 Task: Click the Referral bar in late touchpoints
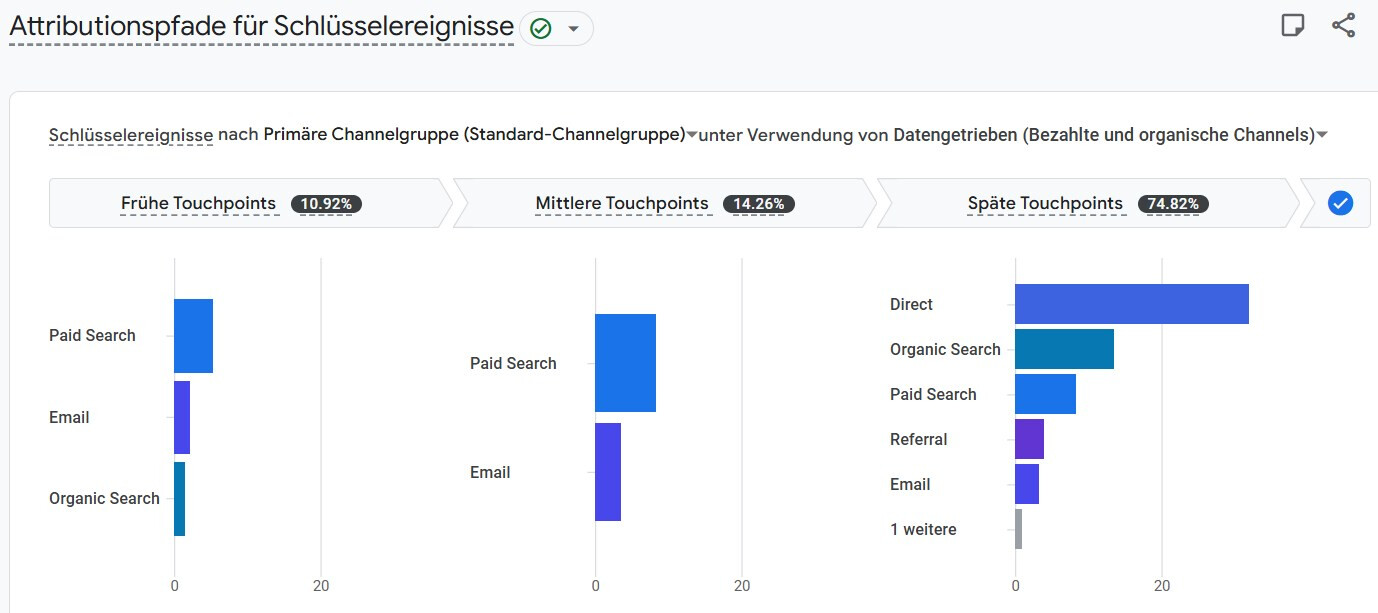(x=1029, y=439)
